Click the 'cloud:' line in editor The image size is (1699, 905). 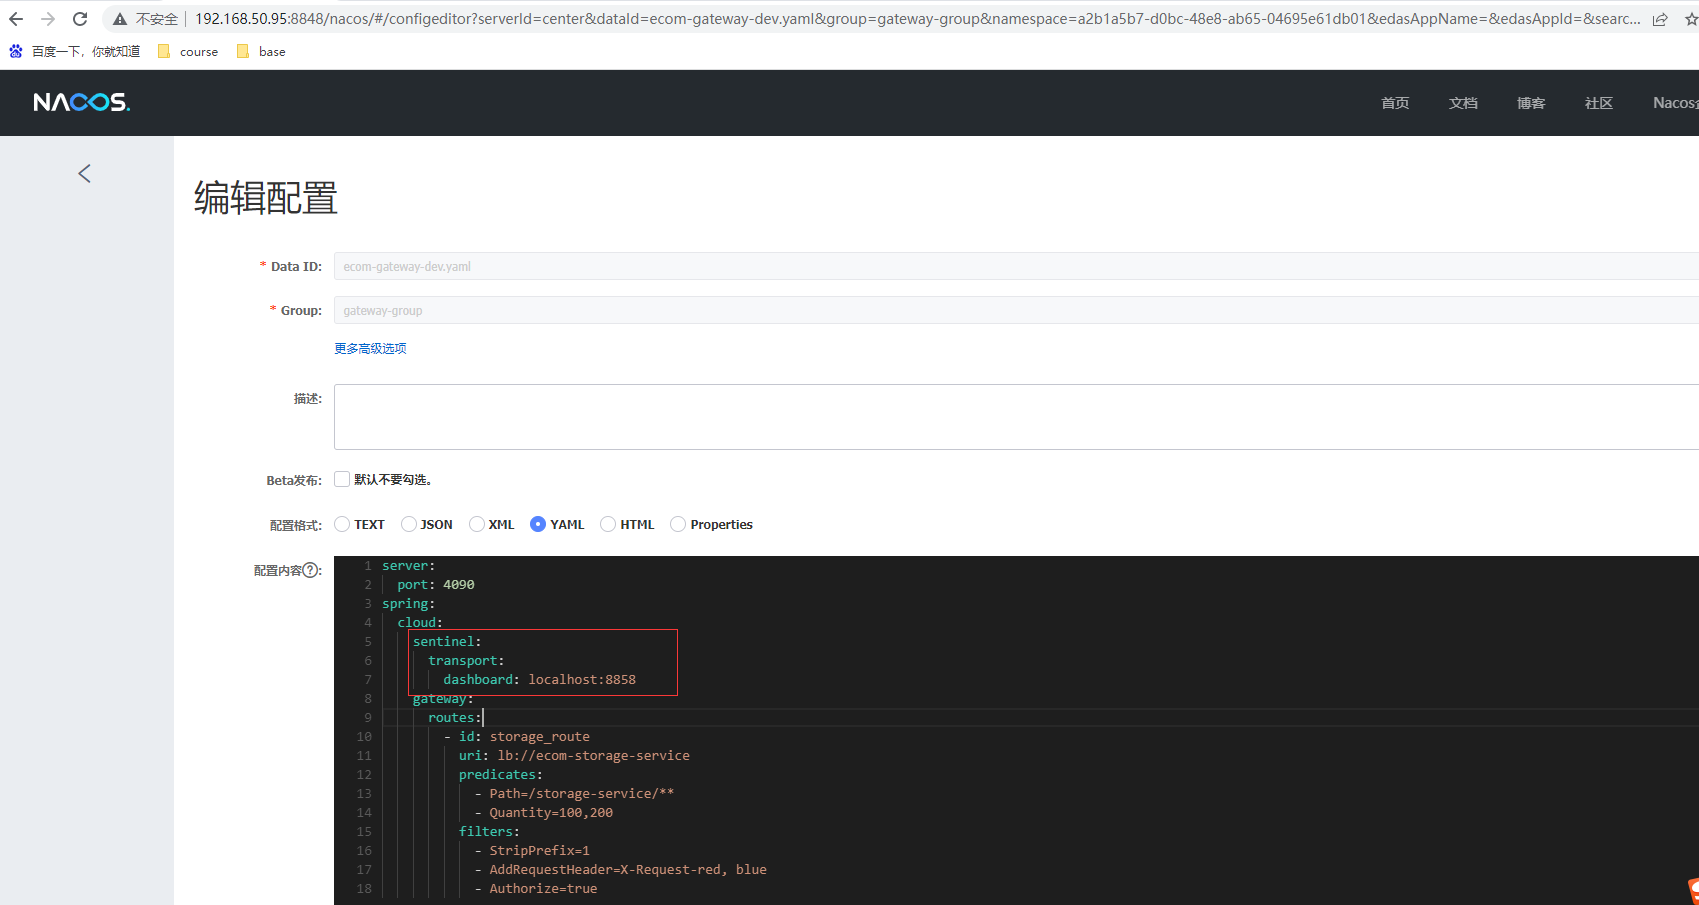tap(420, 623)
